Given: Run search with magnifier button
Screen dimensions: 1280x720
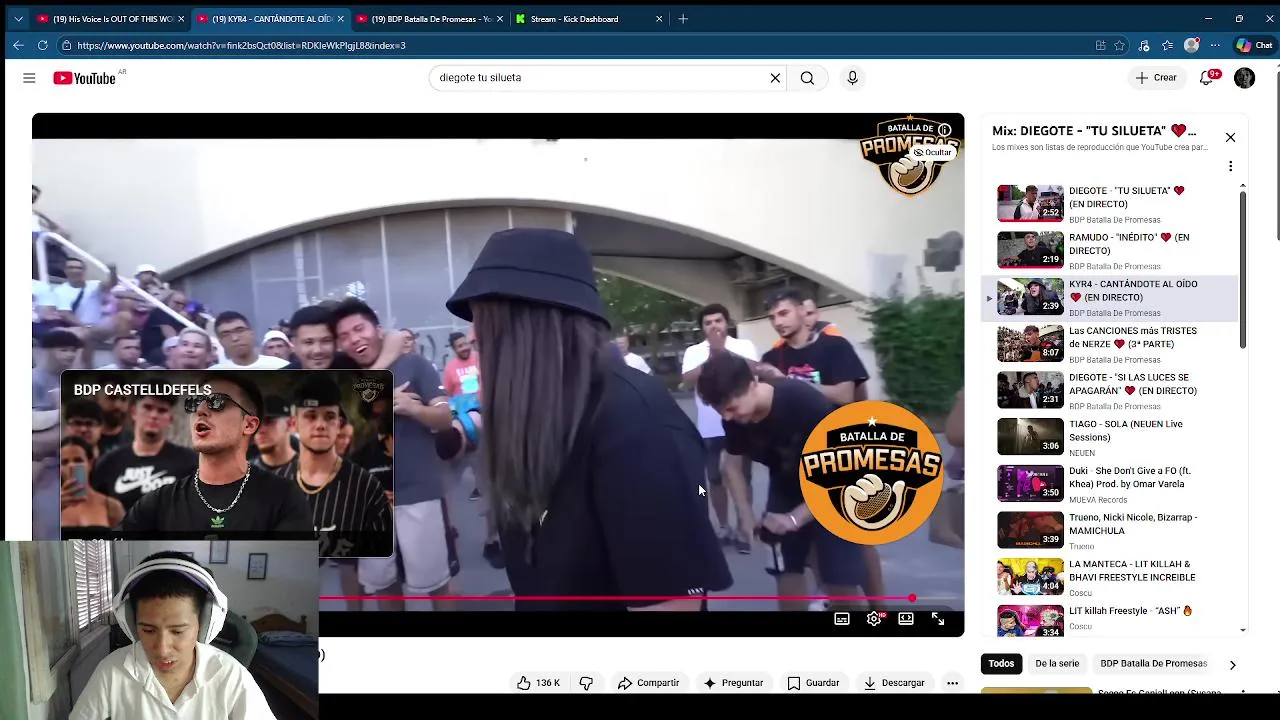Looking at the screenshot, I should [x=807, y=78].
